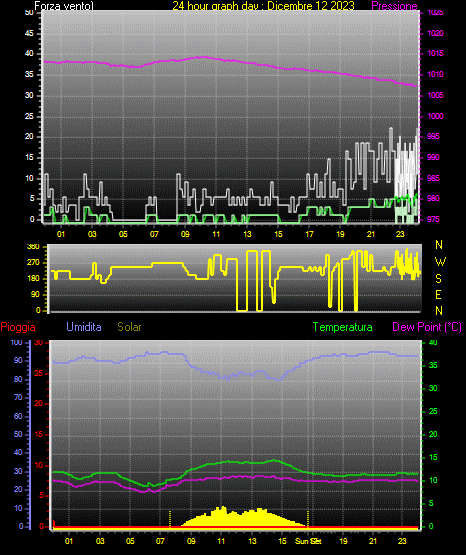This screenshot has width=466, height=555.
Task: Click the 980 pressure axis value
Action: (x=433, y=199)
